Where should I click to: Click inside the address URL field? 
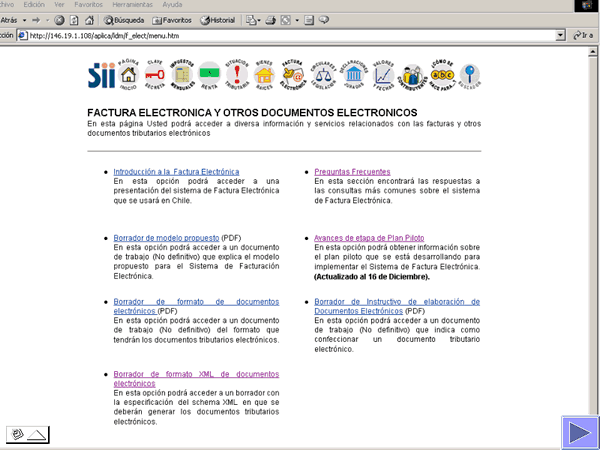pos(300,35)
